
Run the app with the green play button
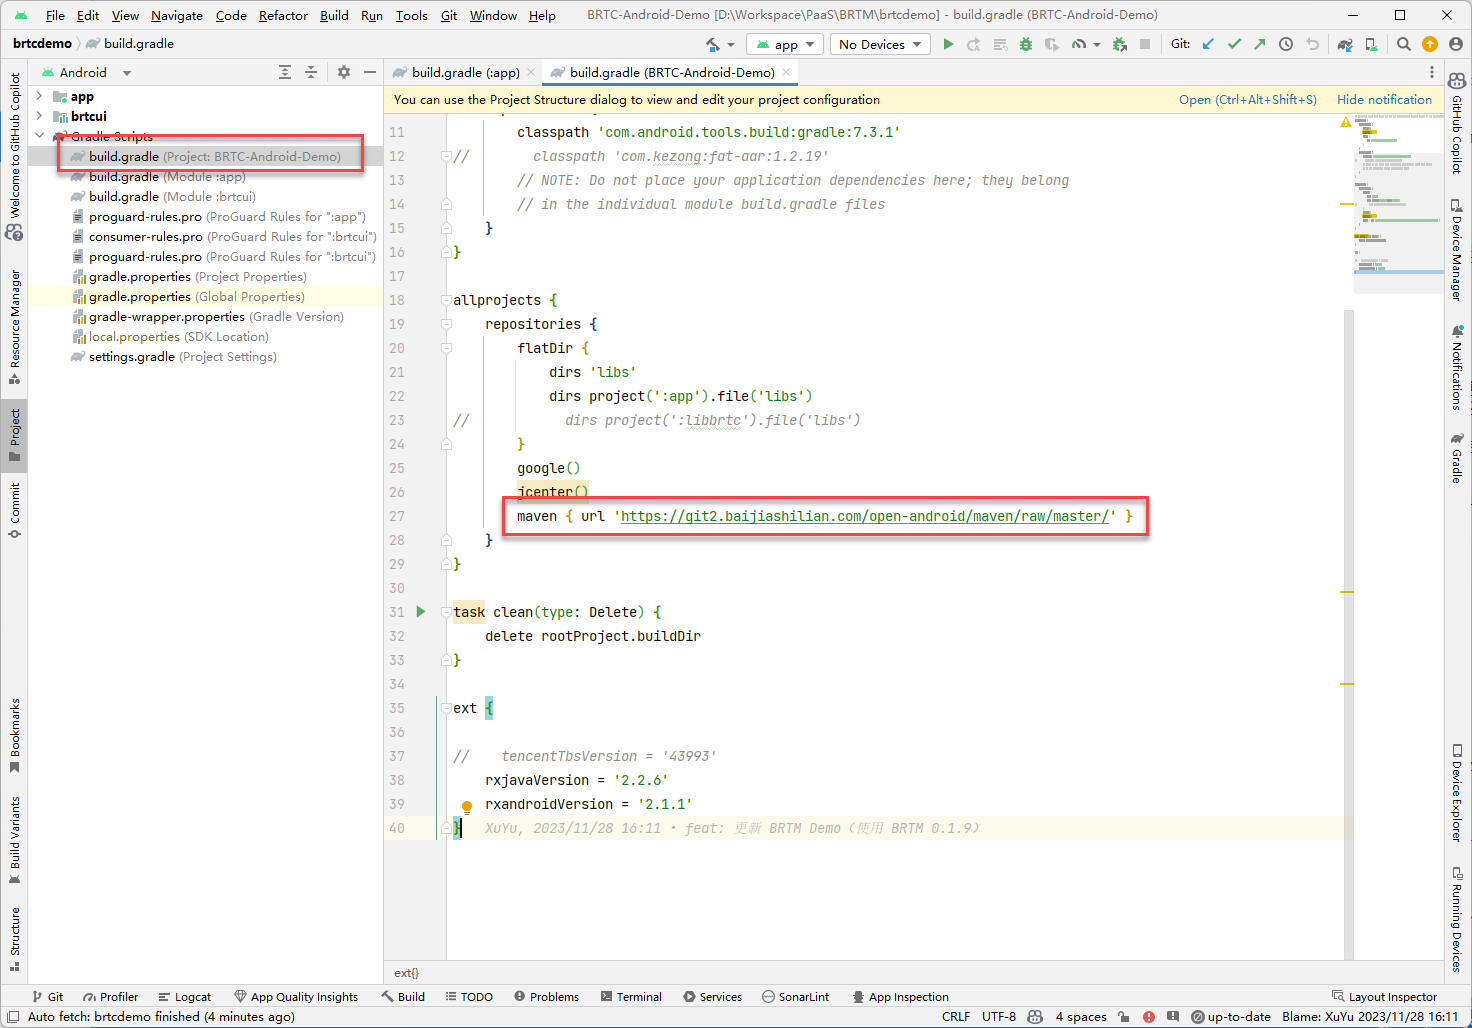pos(948,44)
